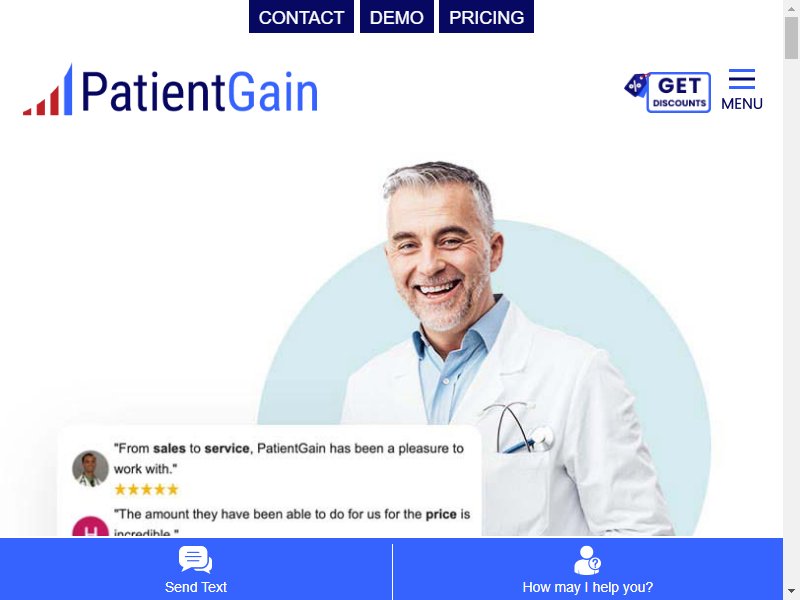Click the scrollbar down arrow
The image size is (800, 600).
[x=791, y=592]
